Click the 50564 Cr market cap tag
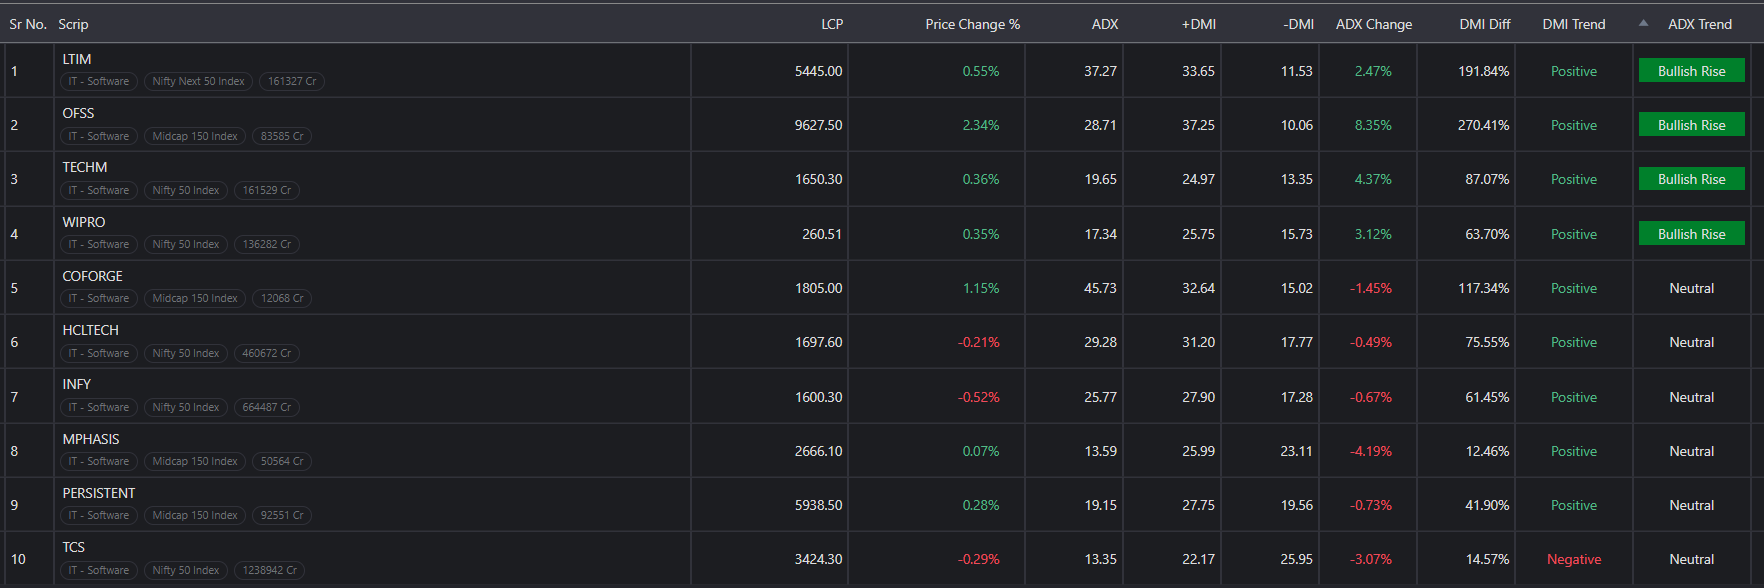 pyautogui.click(x=282, y=461)
